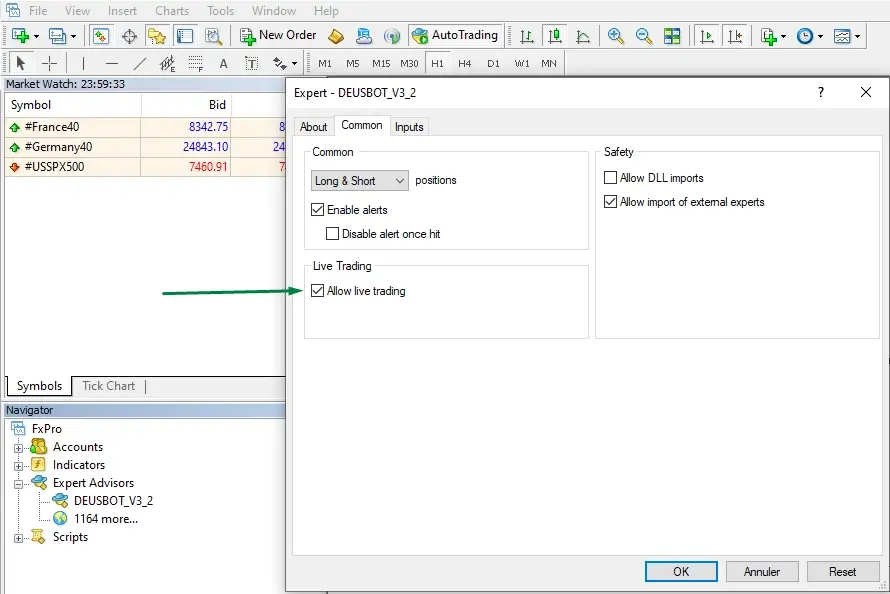This screenshot has width=890, height=594.
Task: Click OK in Expert dialog
Action: 681,571
